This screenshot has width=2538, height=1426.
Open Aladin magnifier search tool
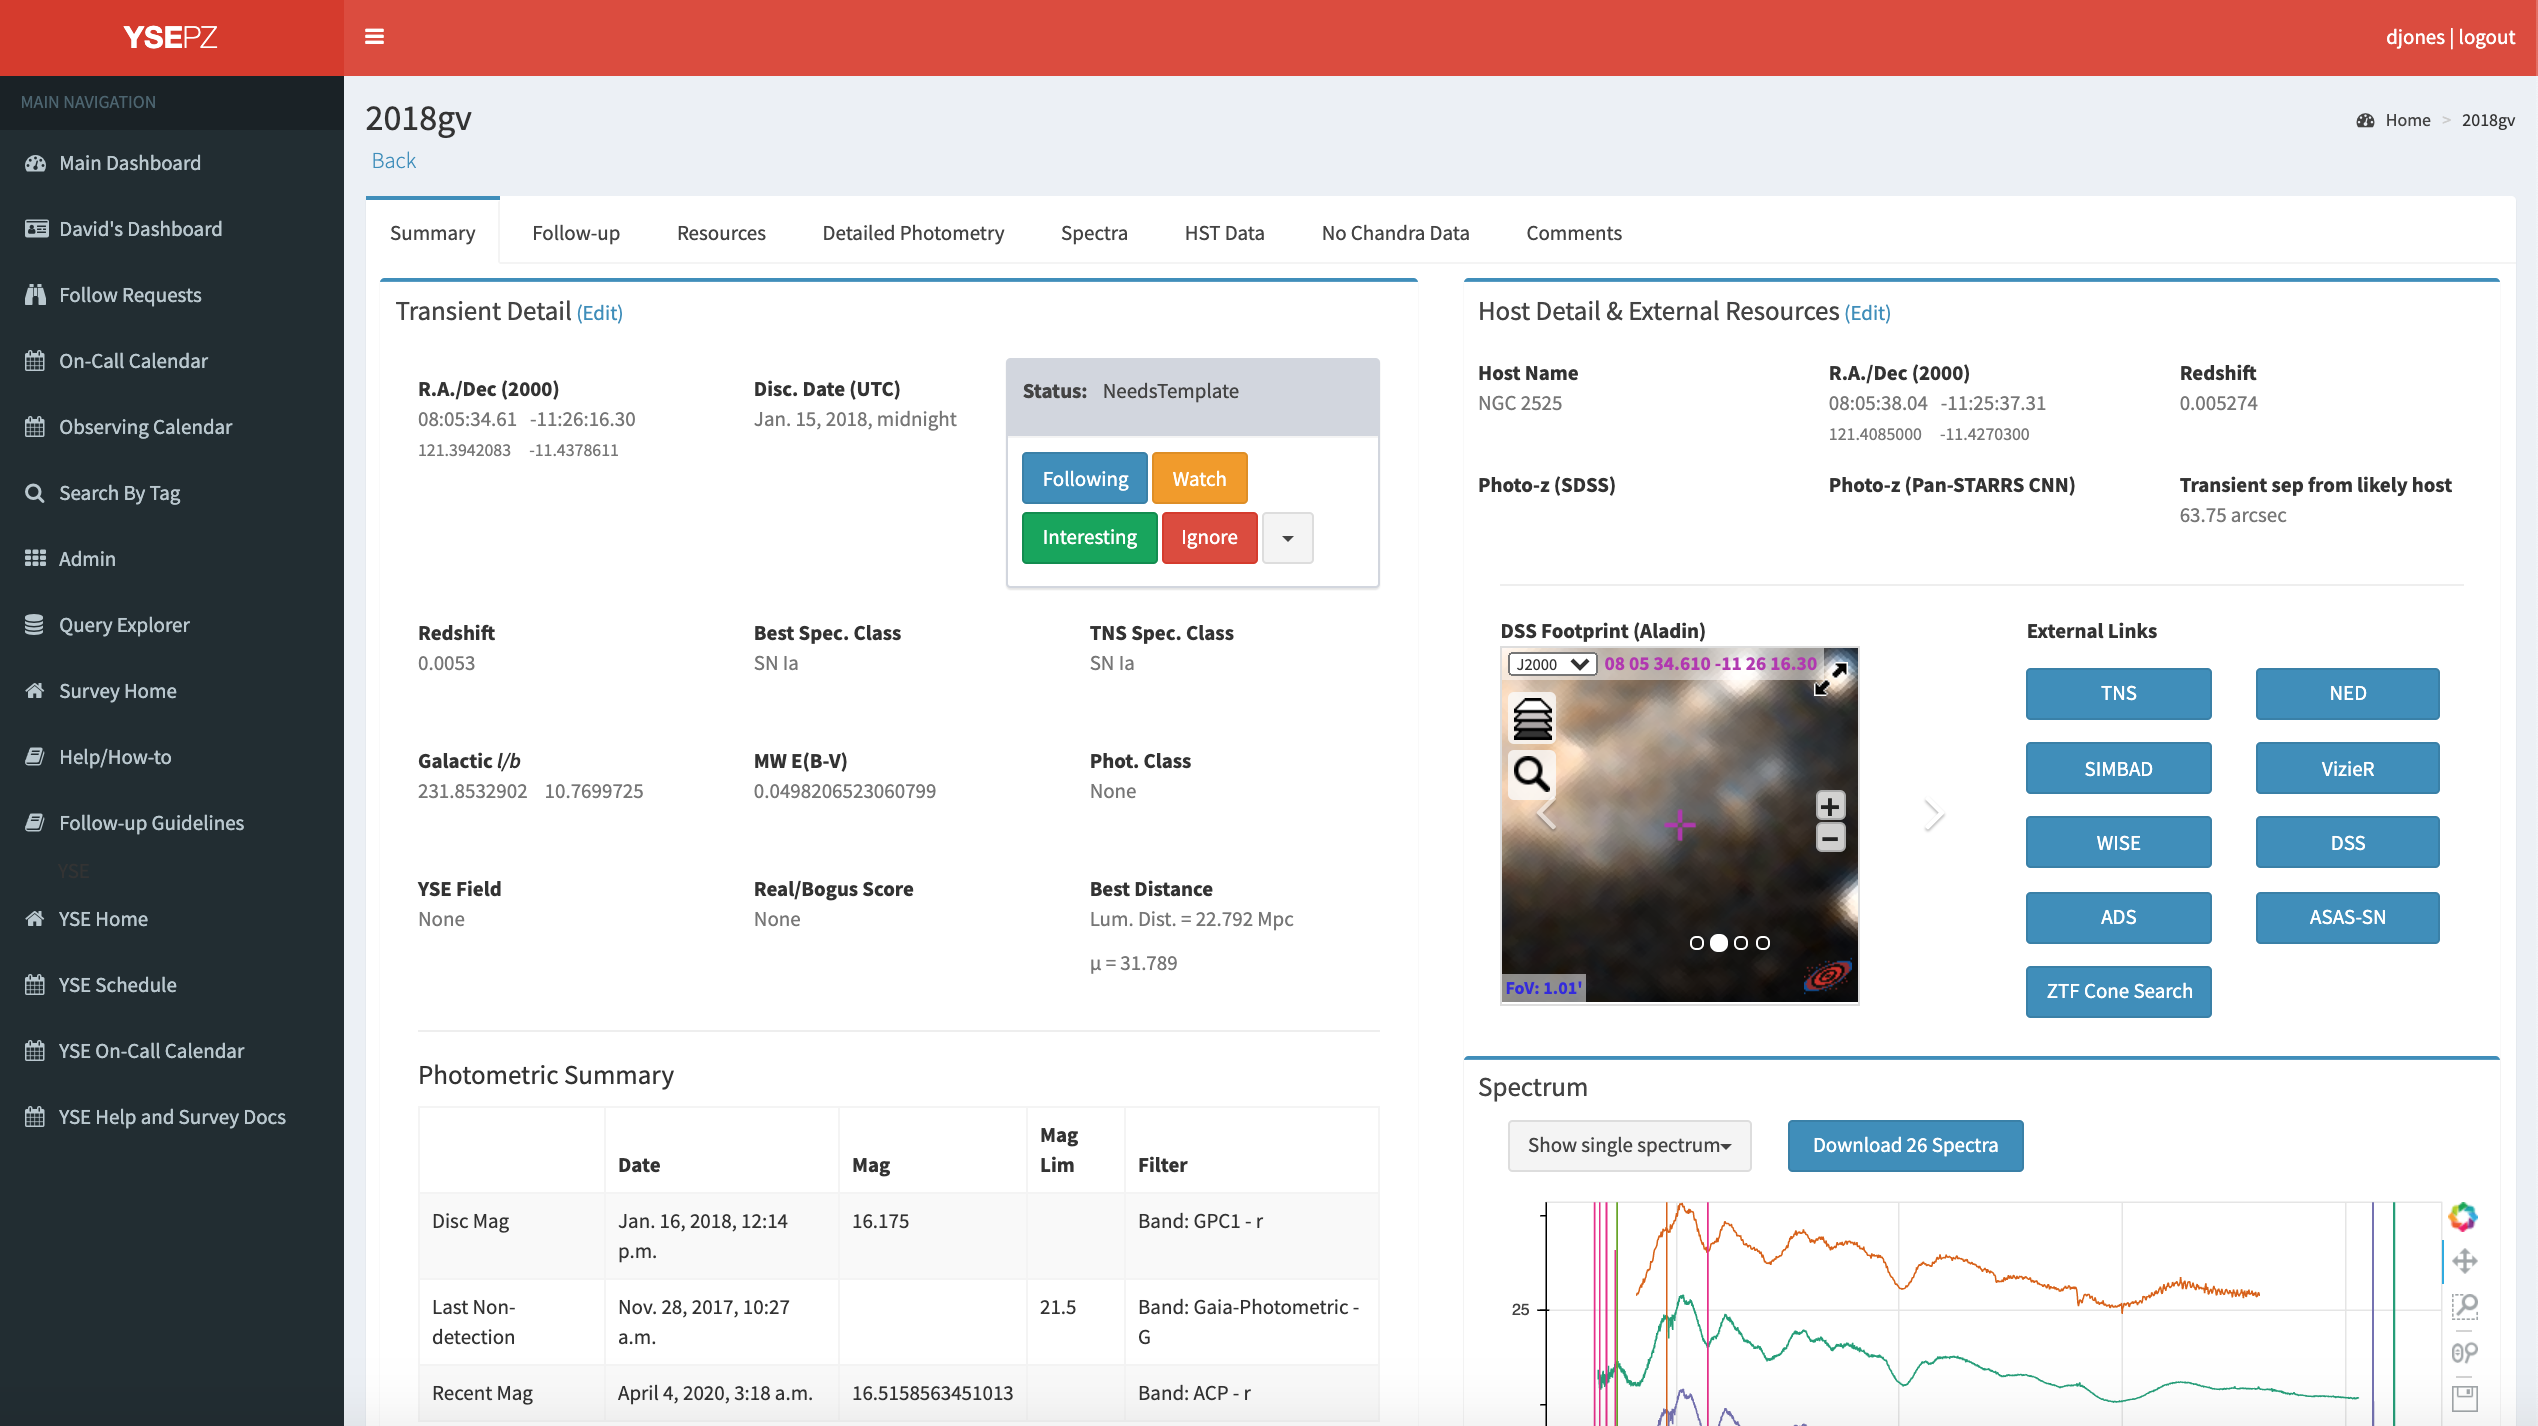tap(1532, 774)
